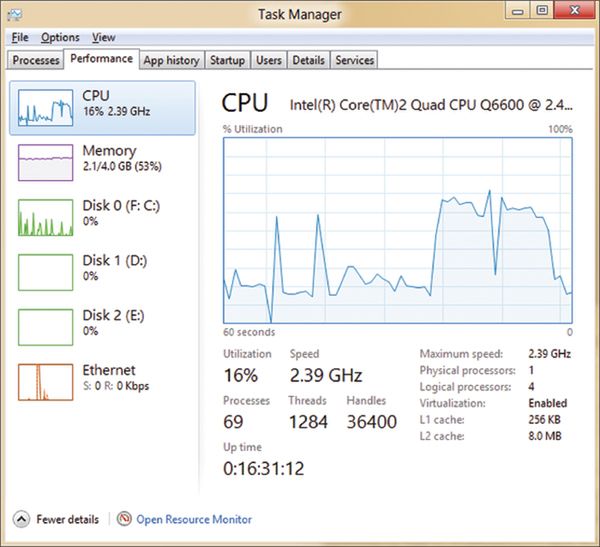The image size is (600, 547).
Task: Click the 69 processes value
Action: (233, 422)
